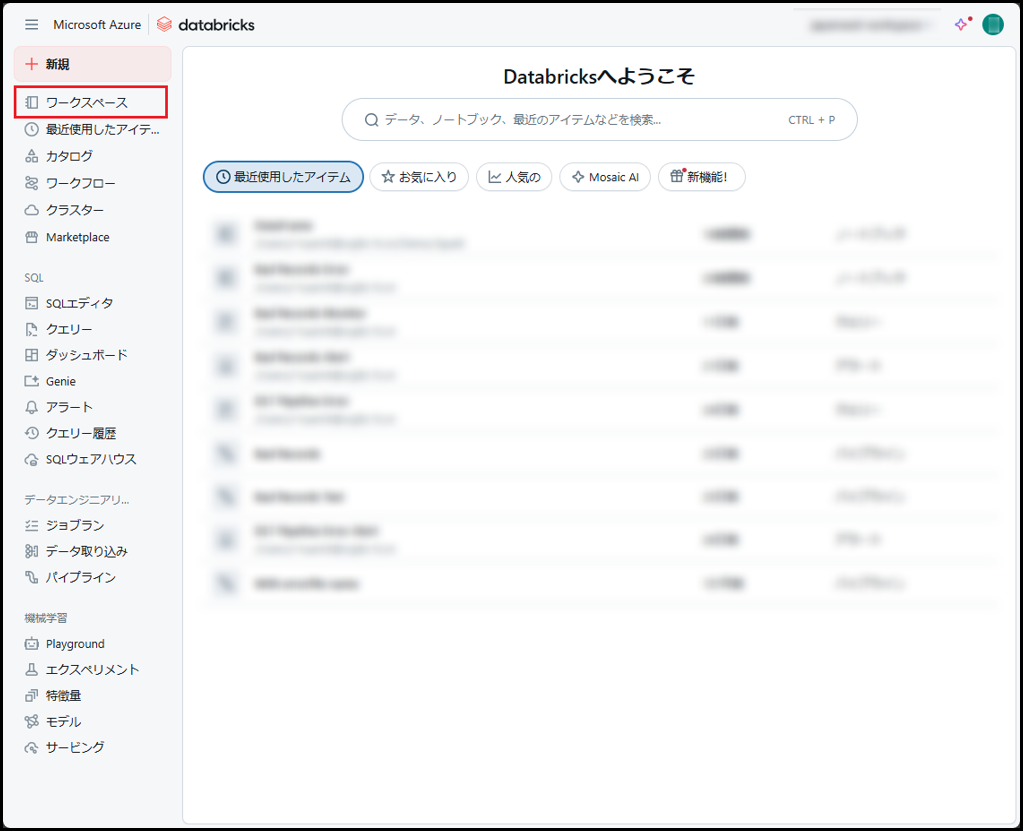1023x831 pixels.
Task: Select the Mosaic AI tab
Action: click(x=605, y=177)
